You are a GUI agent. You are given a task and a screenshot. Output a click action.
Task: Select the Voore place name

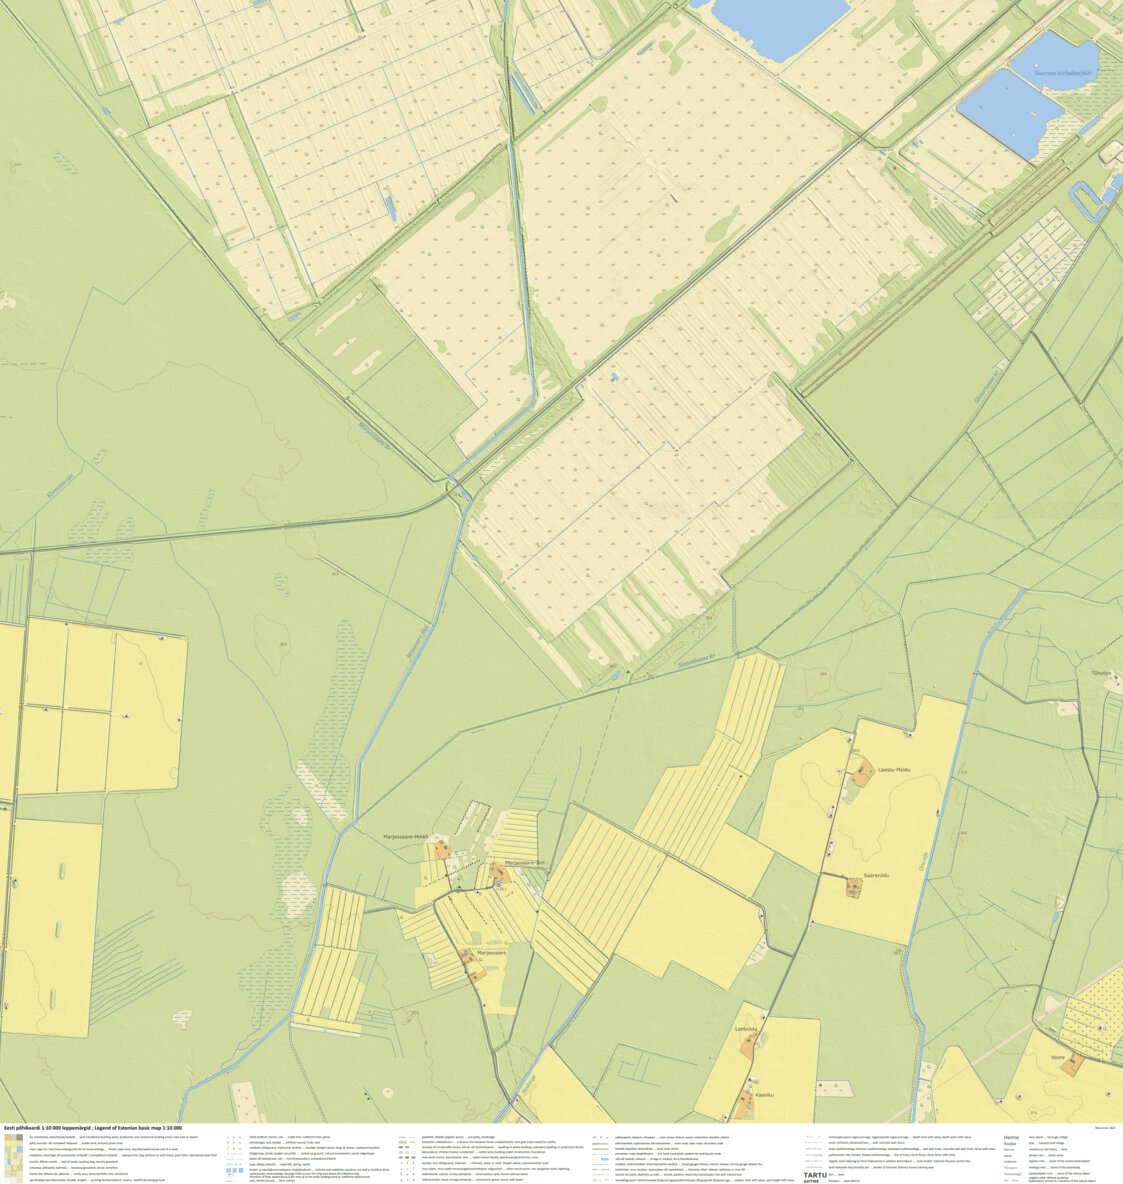click(1057, 1057)
